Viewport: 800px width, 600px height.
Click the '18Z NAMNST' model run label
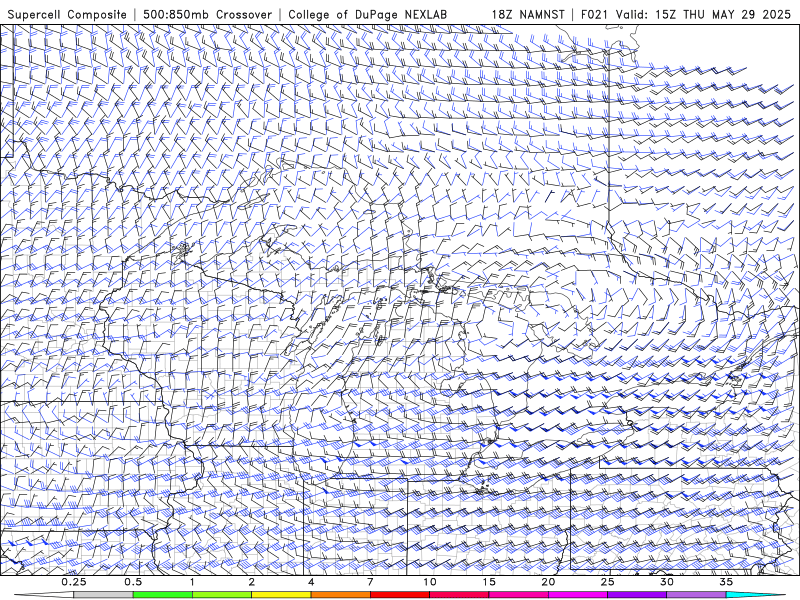[x=528, y=14]
